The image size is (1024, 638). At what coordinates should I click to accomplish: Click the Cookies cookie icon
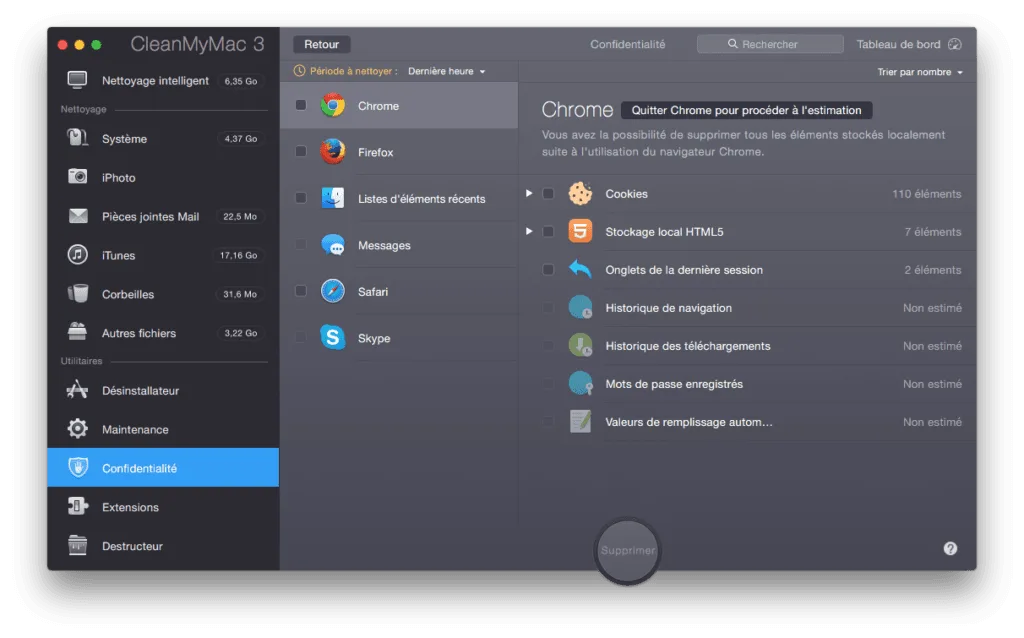tap(580, 193)
